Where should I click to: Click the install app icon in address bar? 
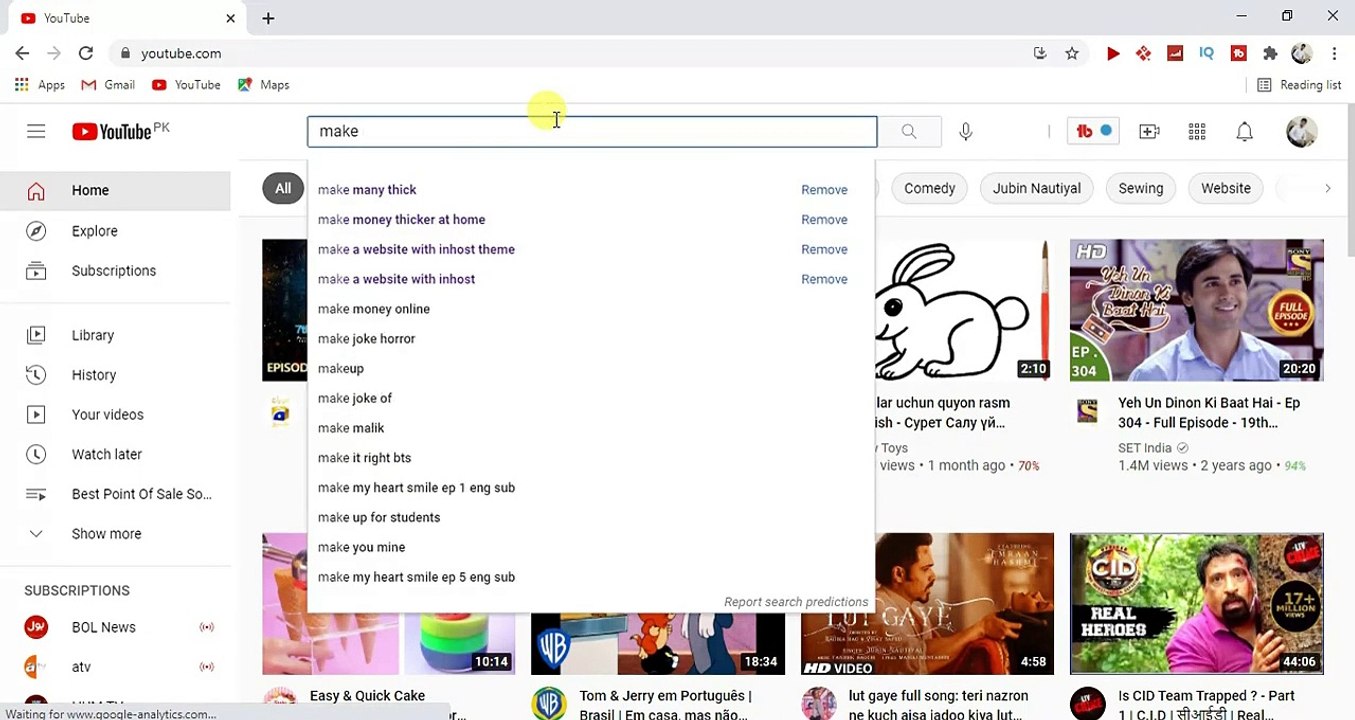coord(1040,53)
